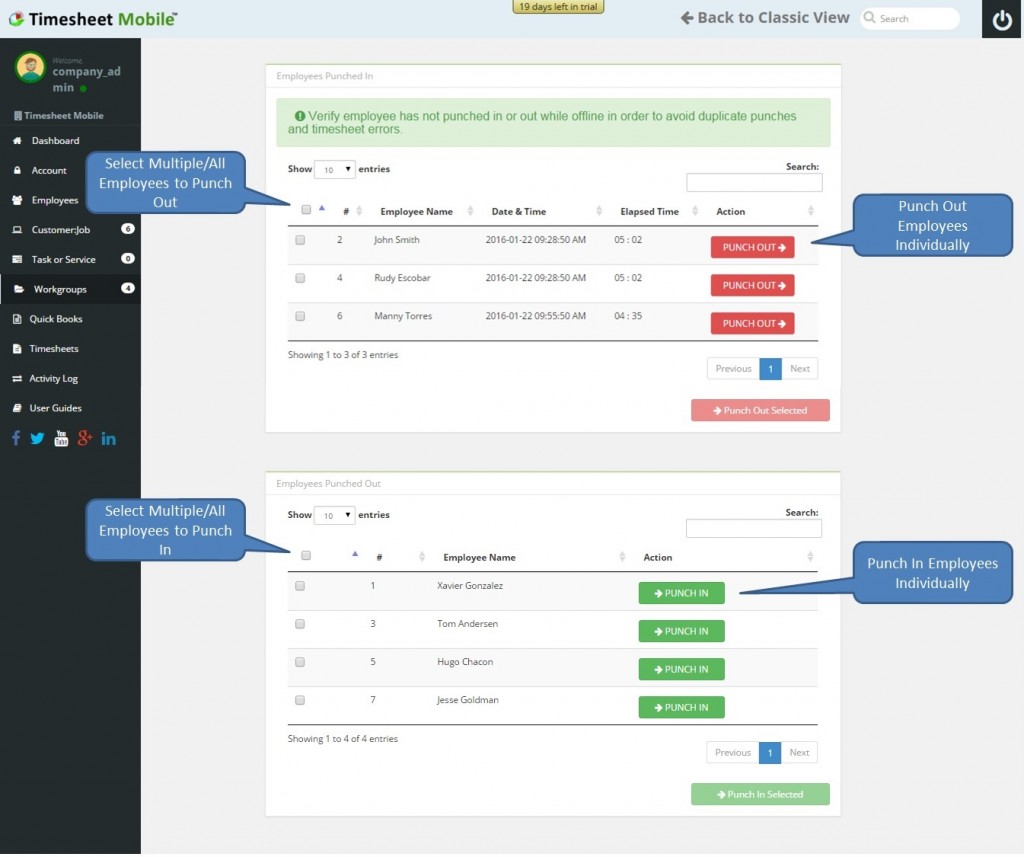Open the LinkedIn social icon
Image resolution: width=1024 pixels, height=857 pixels.
click(108, 438)
